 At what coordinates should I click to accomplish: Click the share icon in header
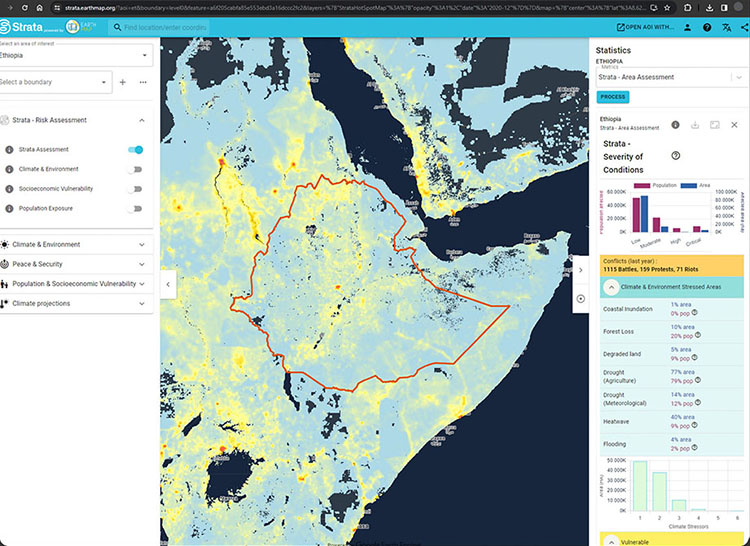[x=745, y=27]
